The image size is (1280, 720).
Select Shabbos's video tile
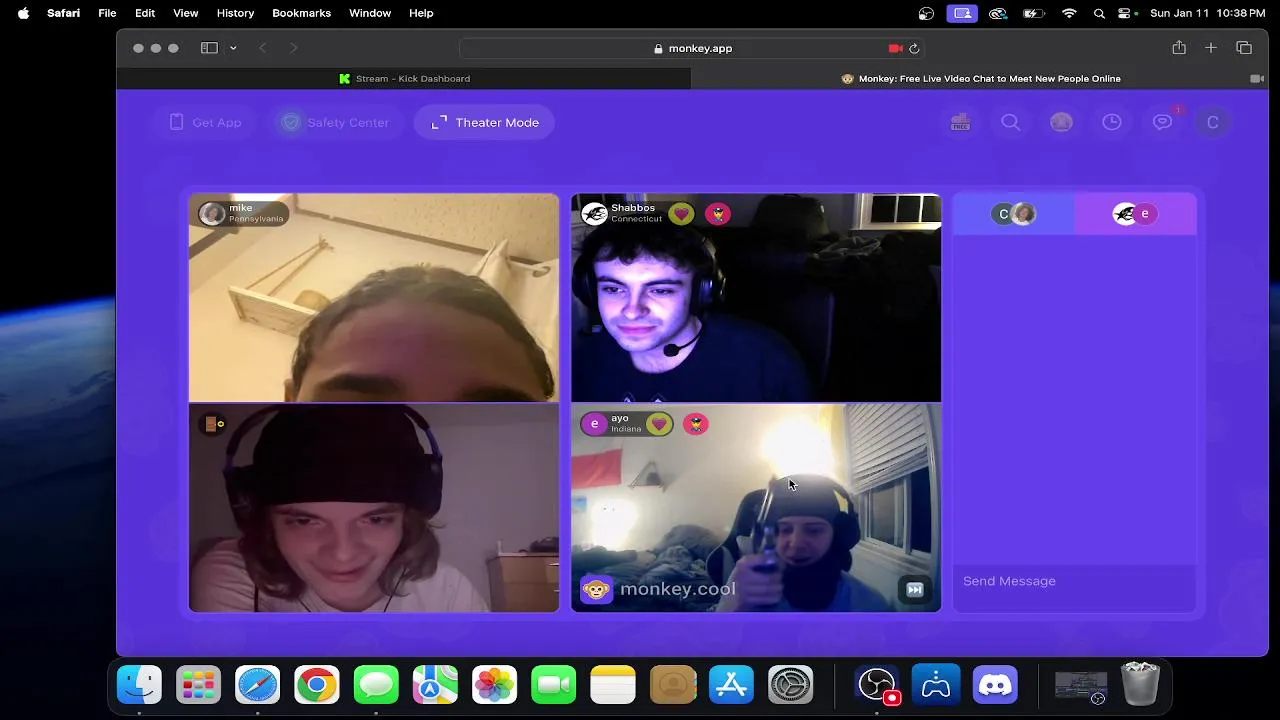756,298
